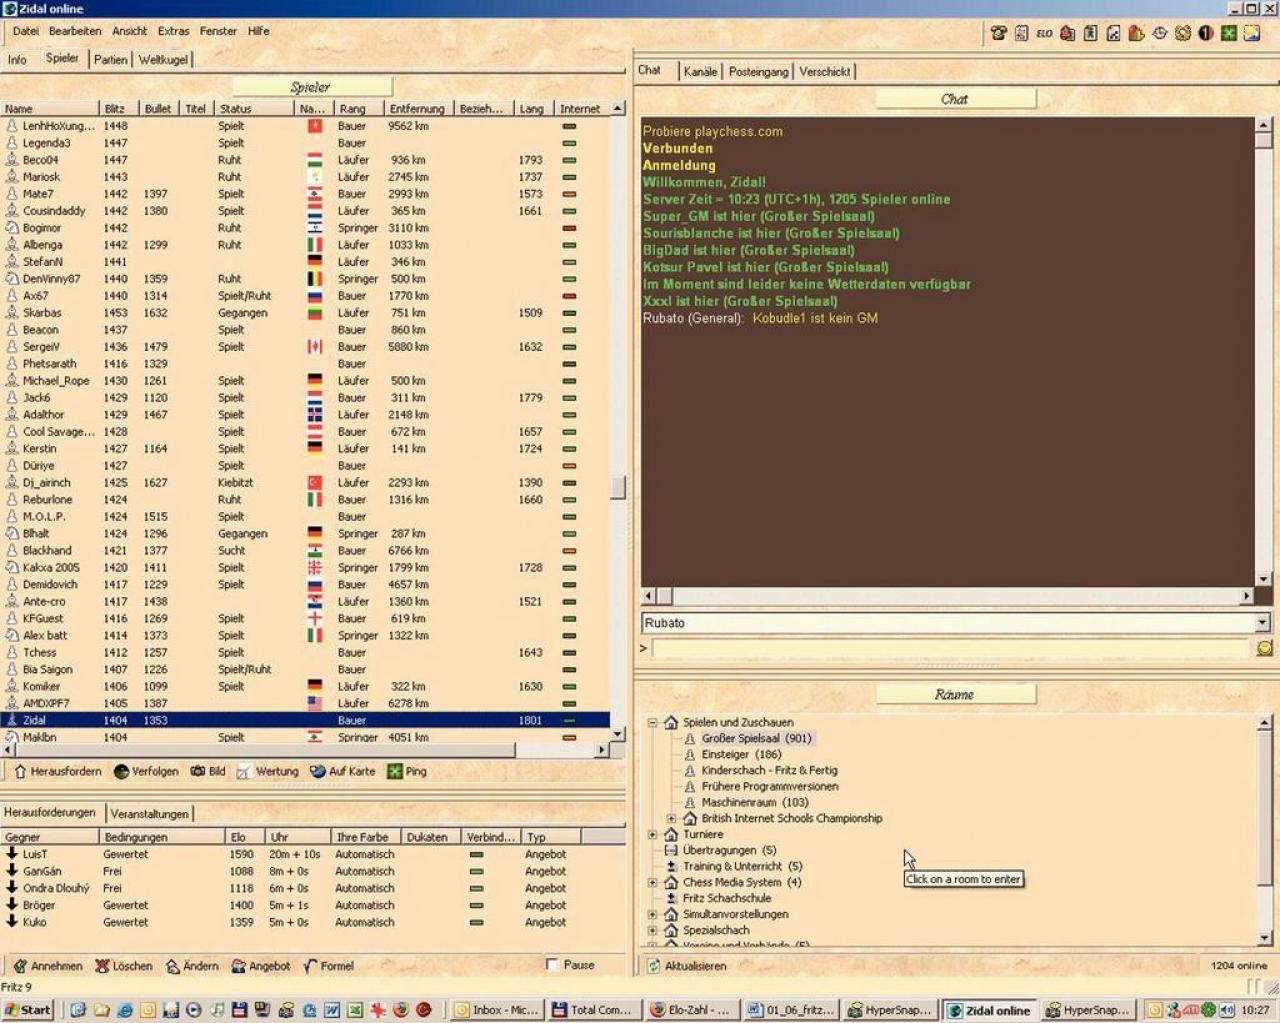
Task: Switch to the Kanäle tab
Action: click(700, 72)
